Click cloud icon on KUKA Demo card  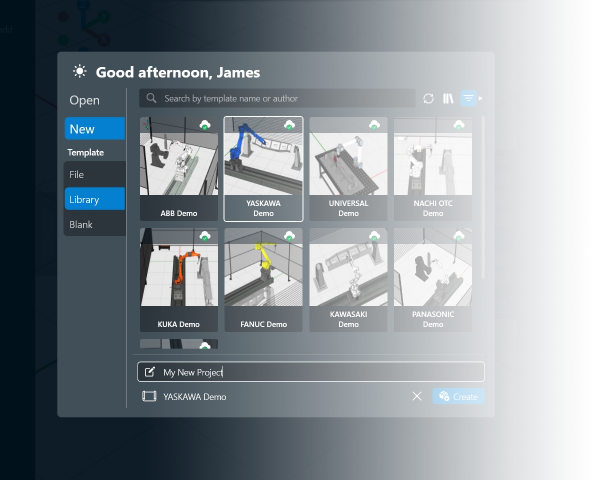tap(205, 236)
